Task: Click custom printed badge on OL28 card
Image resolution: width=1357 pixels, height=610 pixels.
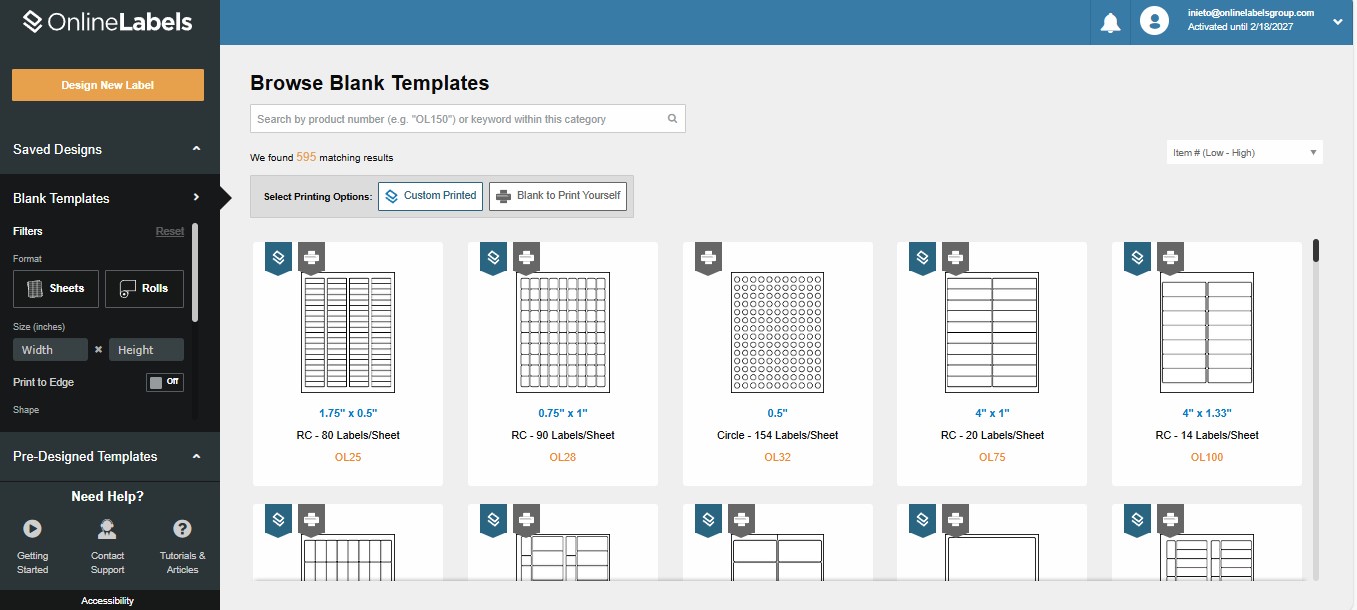Action: [493, 257]
